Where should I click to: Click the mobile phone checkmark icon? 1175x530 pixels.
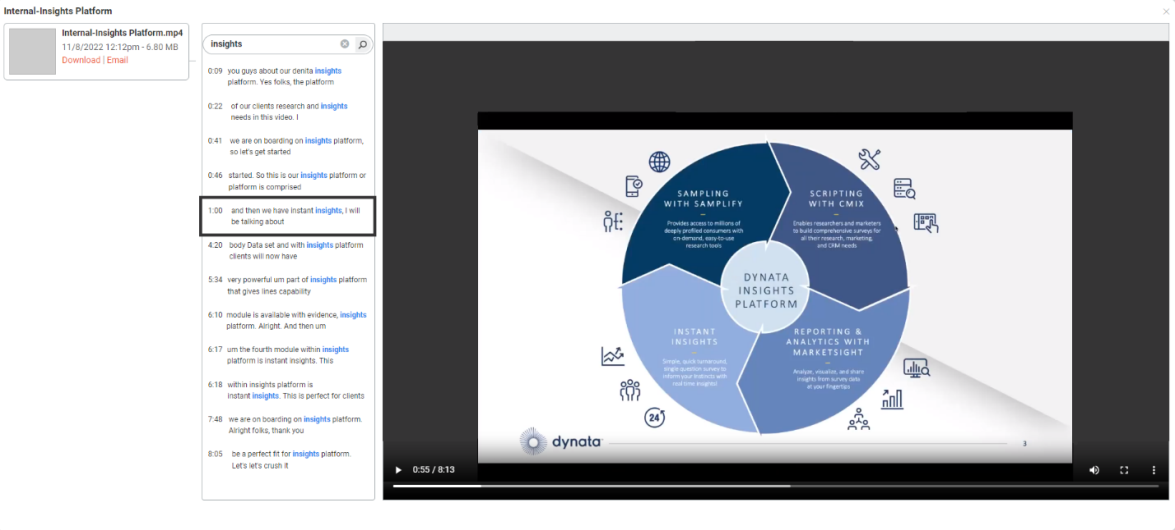click(633, 187)
